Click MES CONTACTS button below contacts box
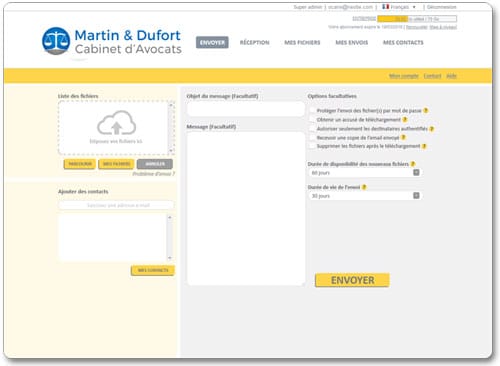Screen dimensions: 500x366 [x=153, y=270]
